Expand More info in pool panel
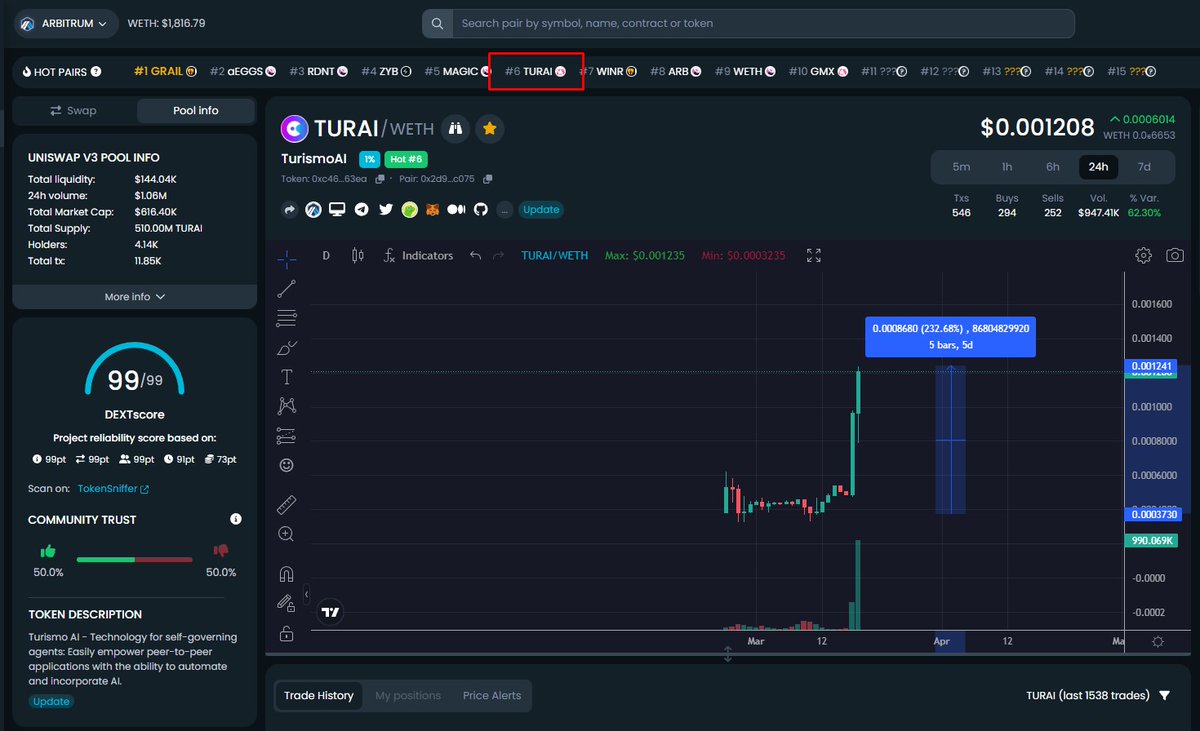Viewport: 1200px width, 731px height. coord(135,297)
